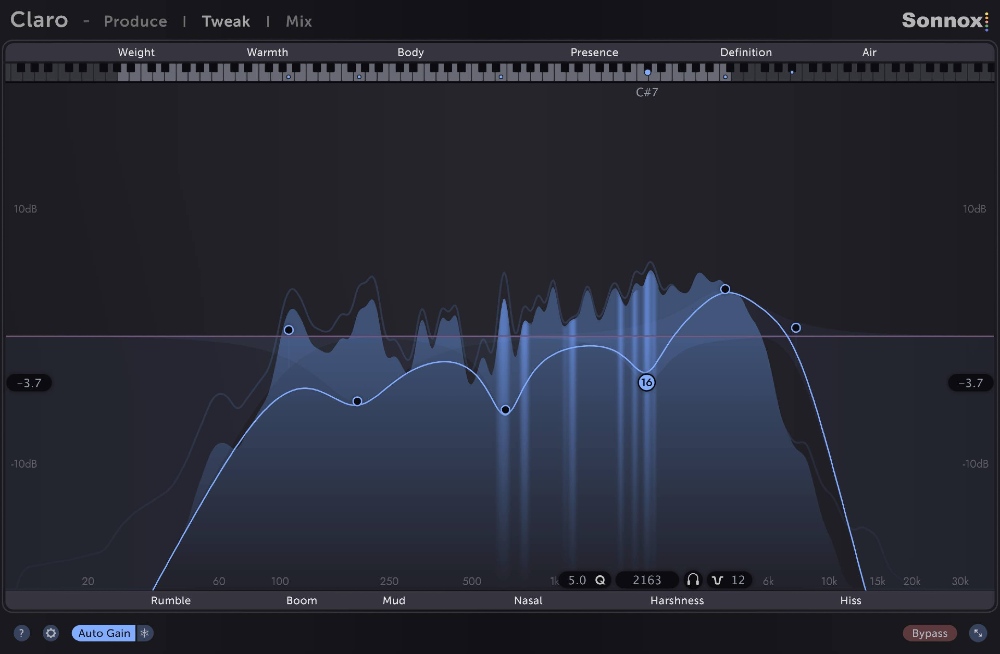The width and height of the screenshot is (1000, 654).
Task: Disable the Auto Gain toggle
Action: 102,633
